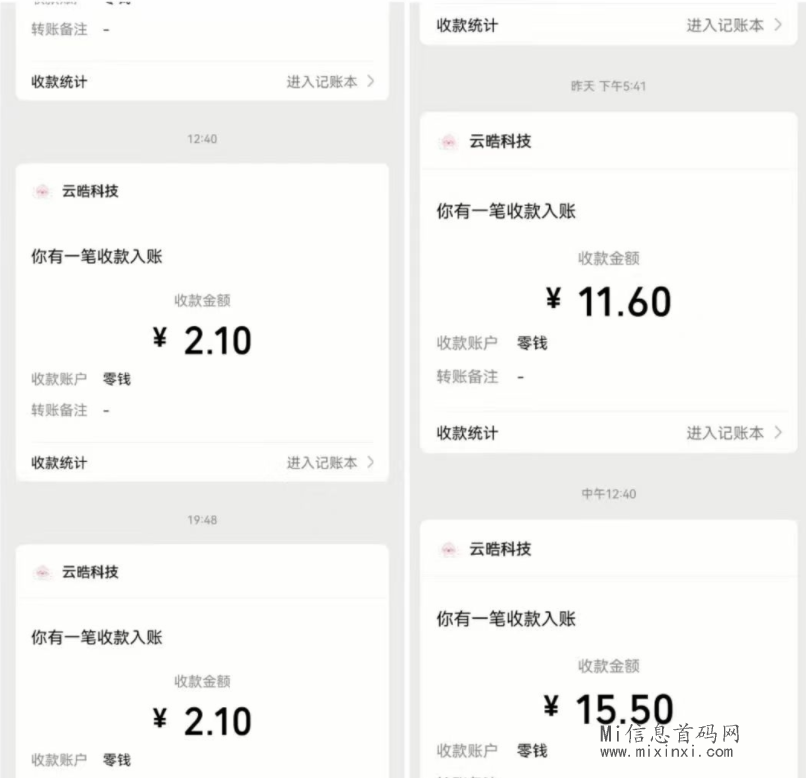Screen dimensions: 806x778
Task: Open the arrow beside 进入记账本 in 12:40 card
Action: [371, 462]
